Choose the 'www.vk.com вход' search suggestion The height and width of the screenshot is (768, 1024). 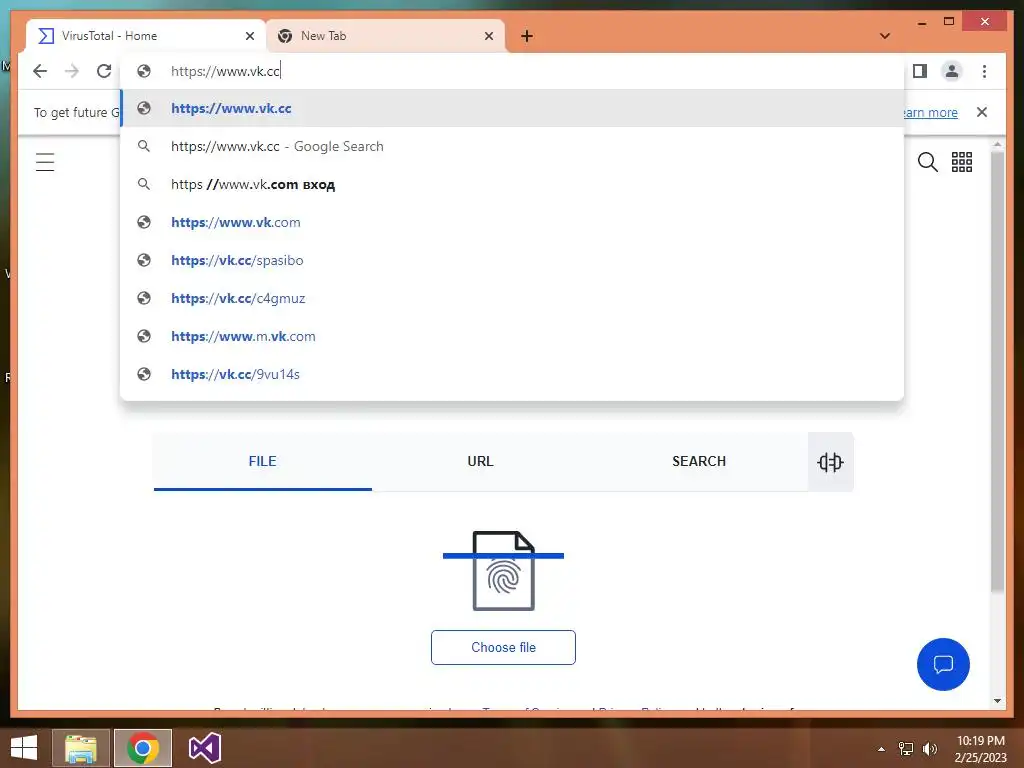512,184
